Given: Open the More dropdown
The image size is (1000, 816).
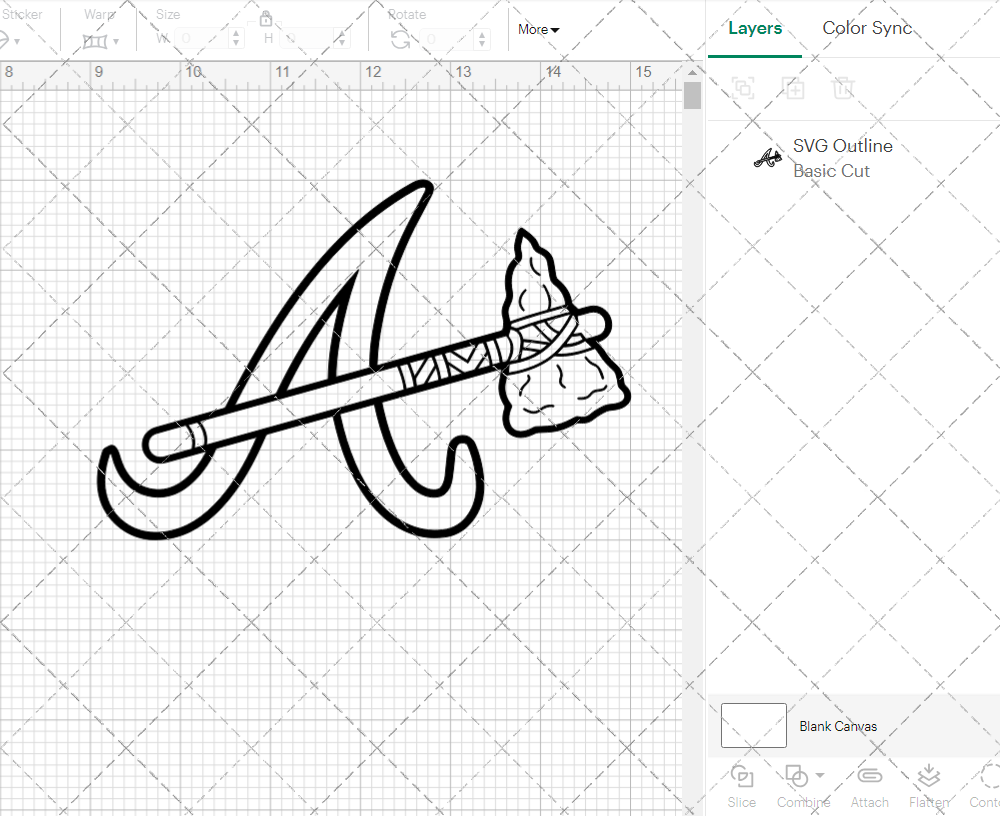Looking at the screenshot, I should [537, 30].
